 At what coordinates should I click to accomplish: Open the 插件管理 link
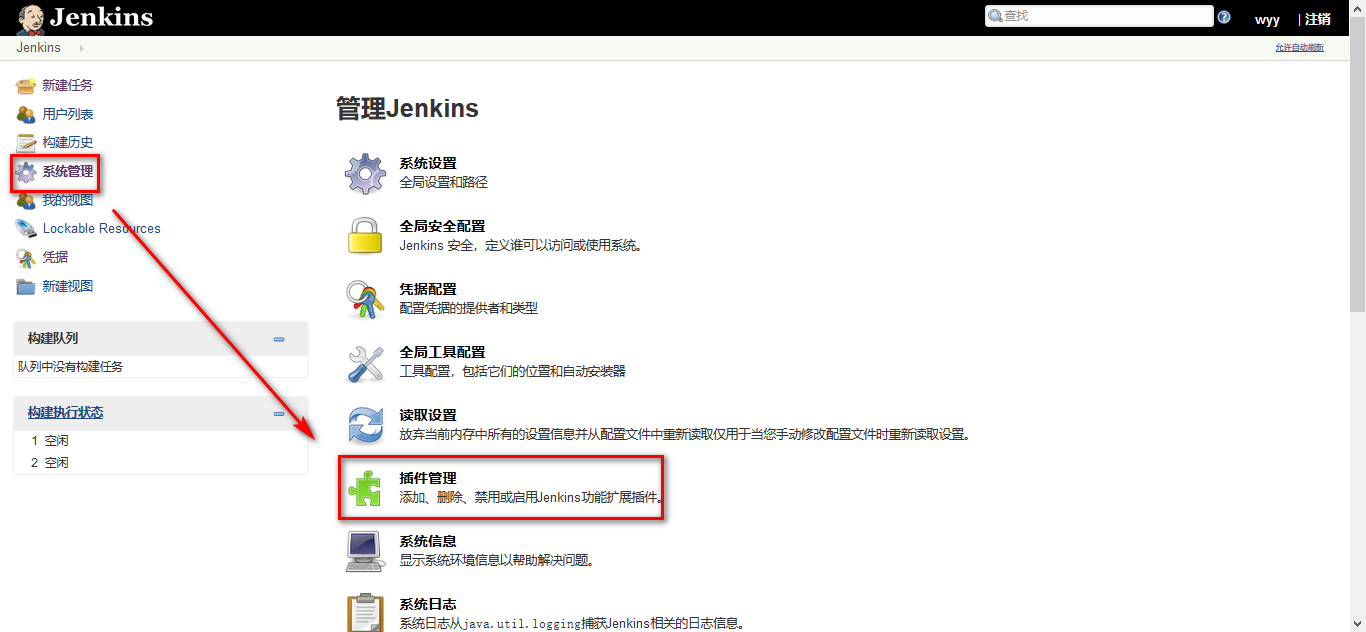[x=428, y=478]
